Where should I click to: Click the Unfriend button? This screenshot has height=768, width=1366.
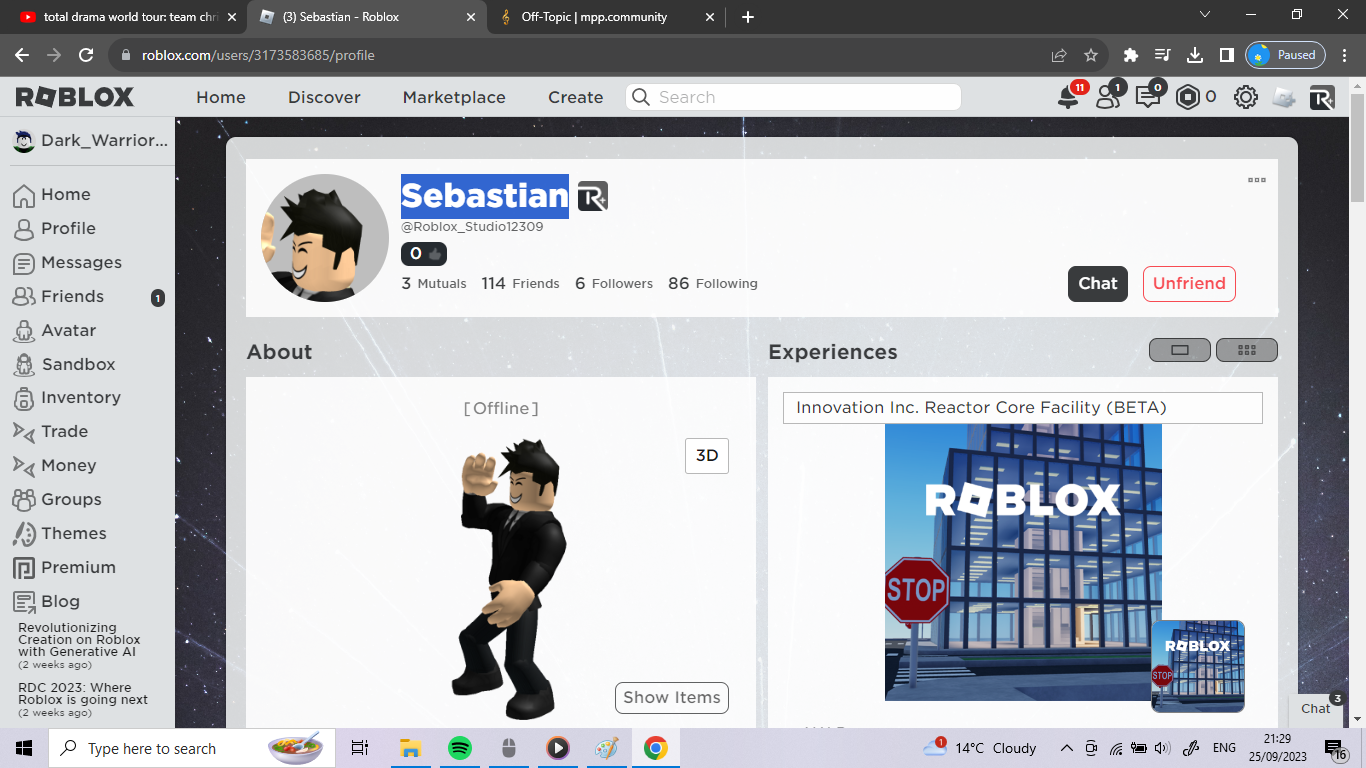click(x=1189, y=283)
